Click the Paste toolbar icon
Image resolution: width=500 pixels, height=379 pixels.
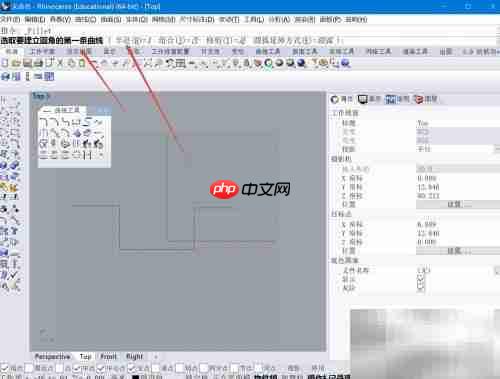tap(82, 63)
